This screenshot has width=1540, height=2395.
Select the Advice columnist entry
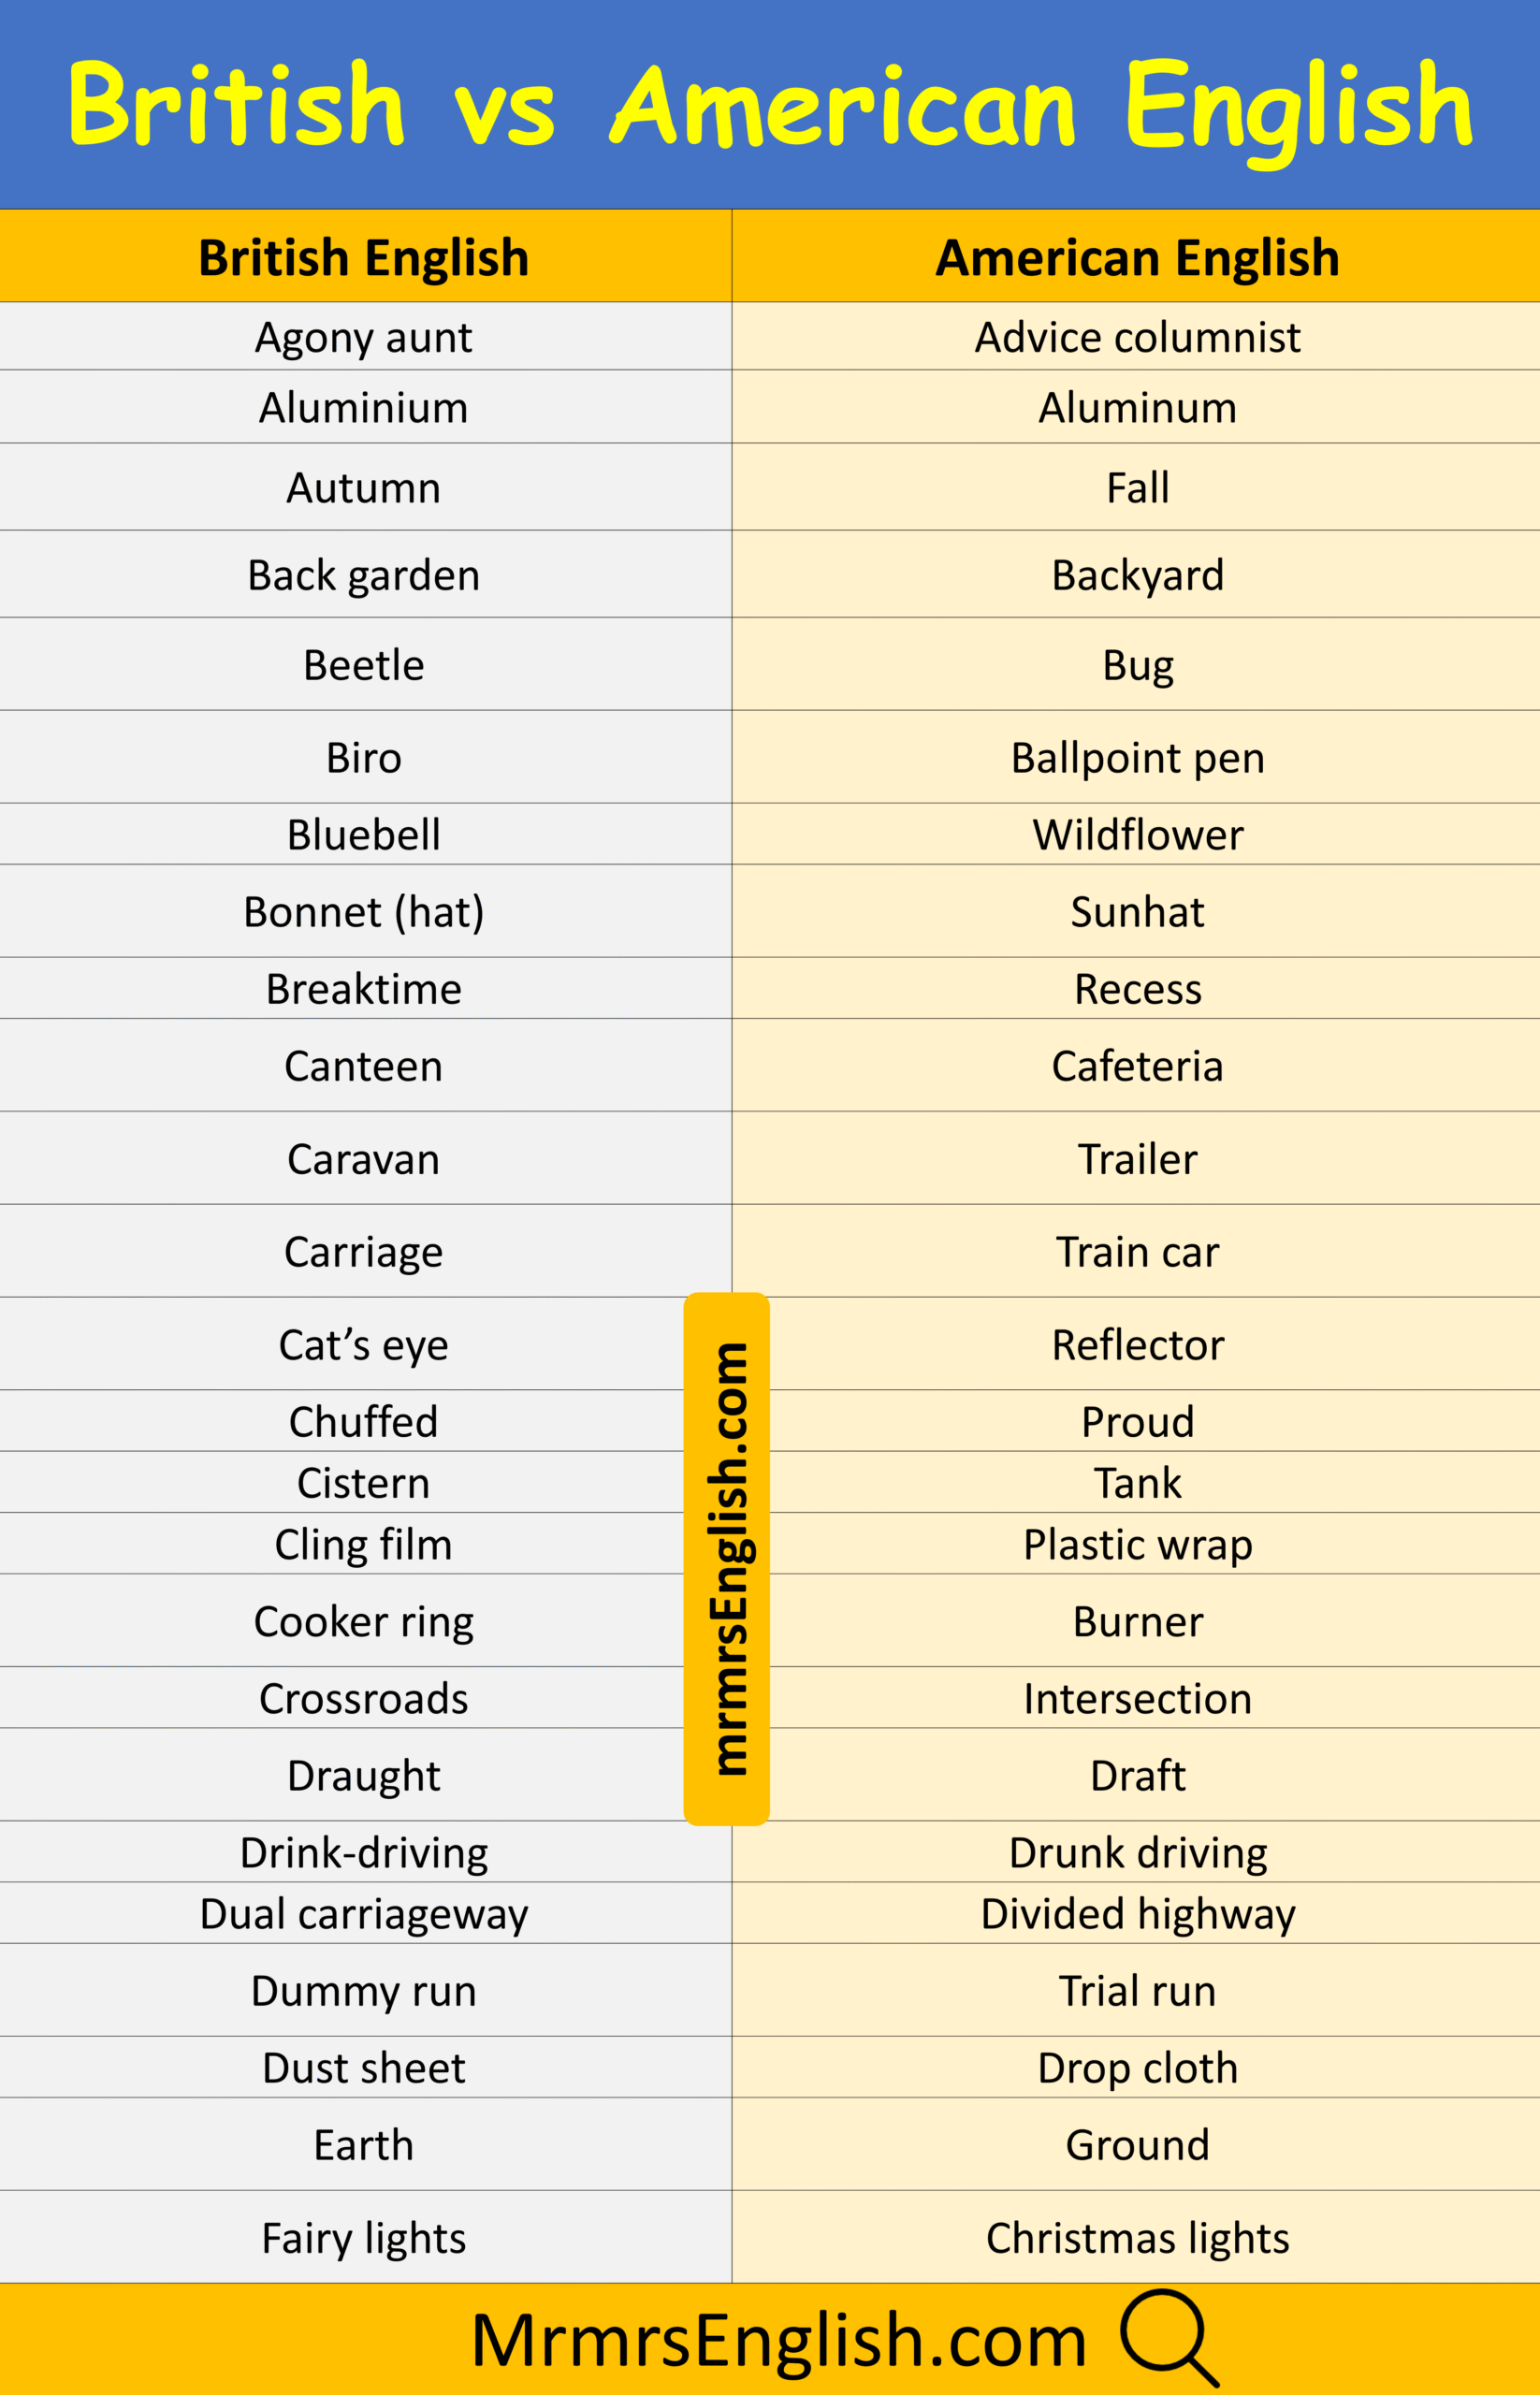[x=1136, y=337]
